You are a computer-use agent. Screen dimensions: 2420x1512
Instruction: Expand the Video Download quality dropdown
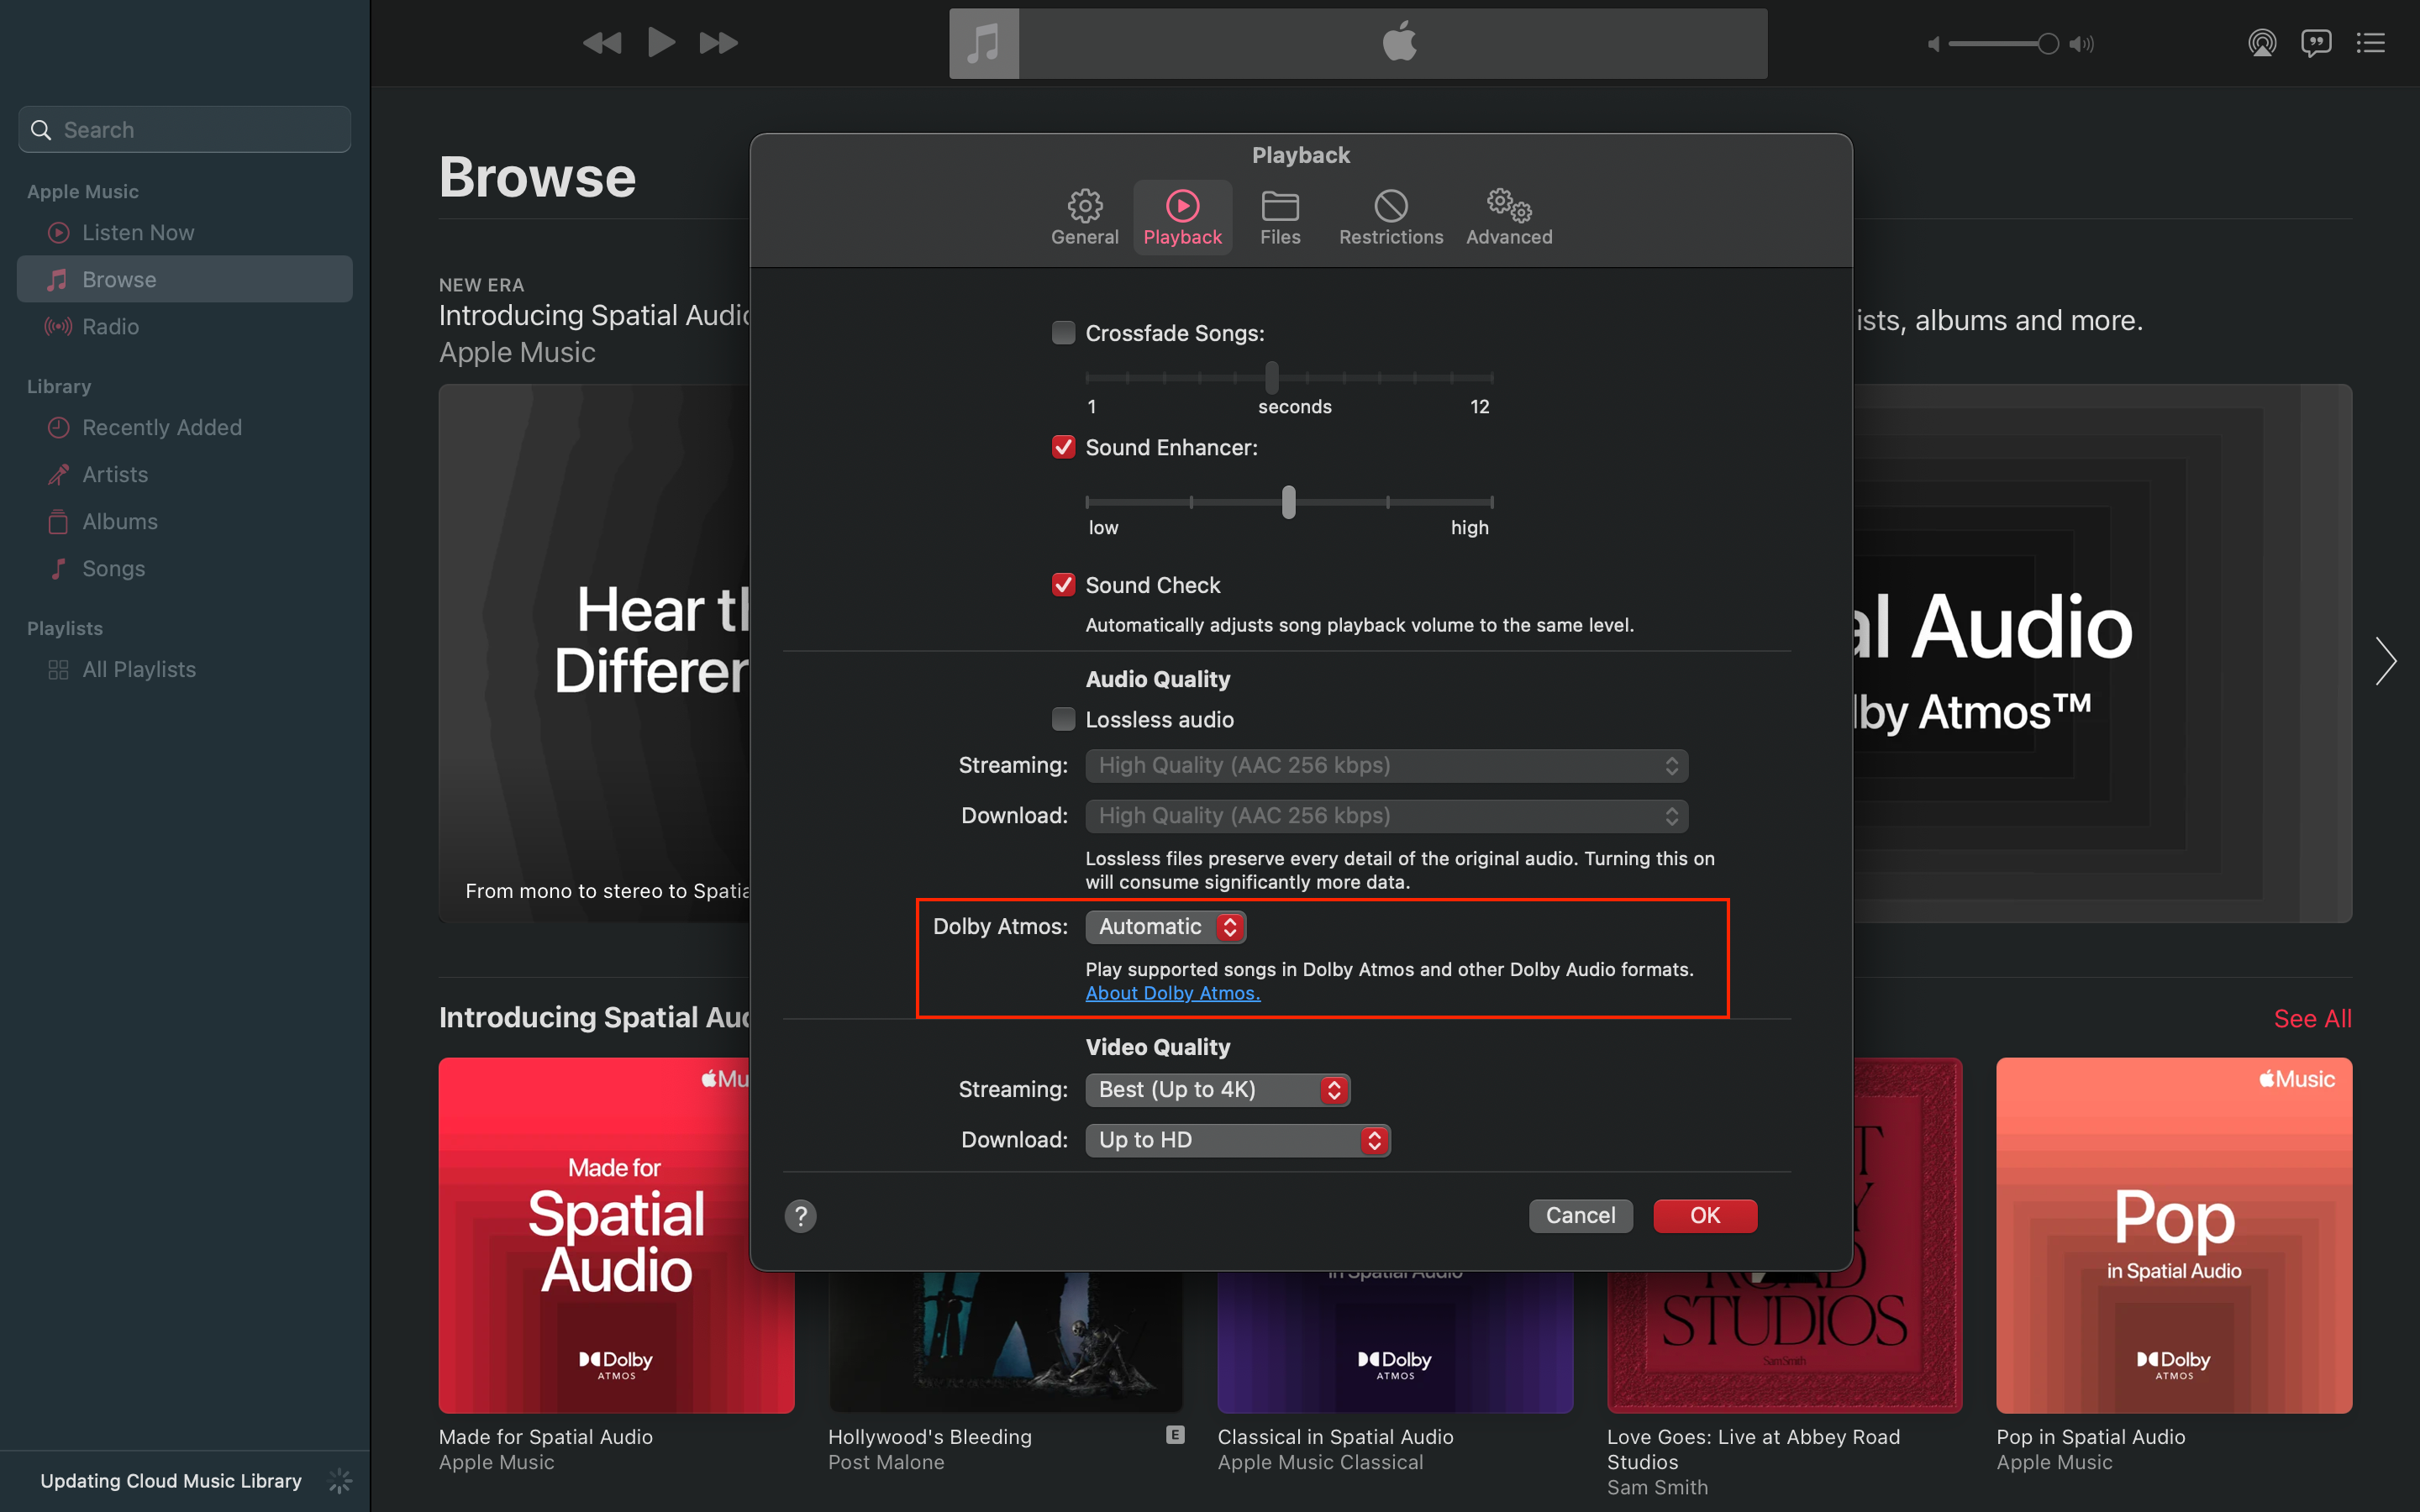(x=1237, y=1139)
